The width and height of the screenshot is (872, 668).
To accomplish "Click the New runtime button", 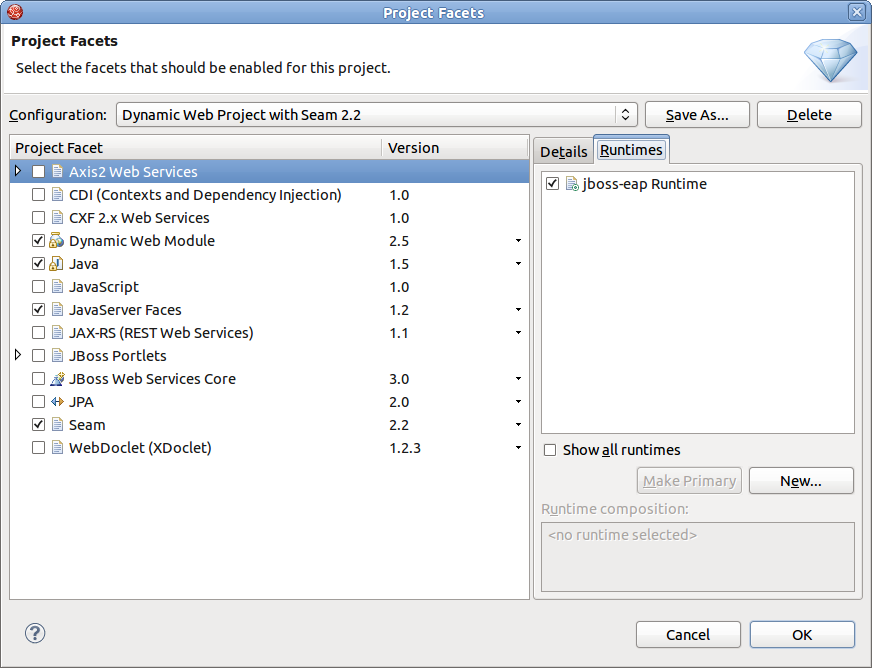I will coord(801,480).
